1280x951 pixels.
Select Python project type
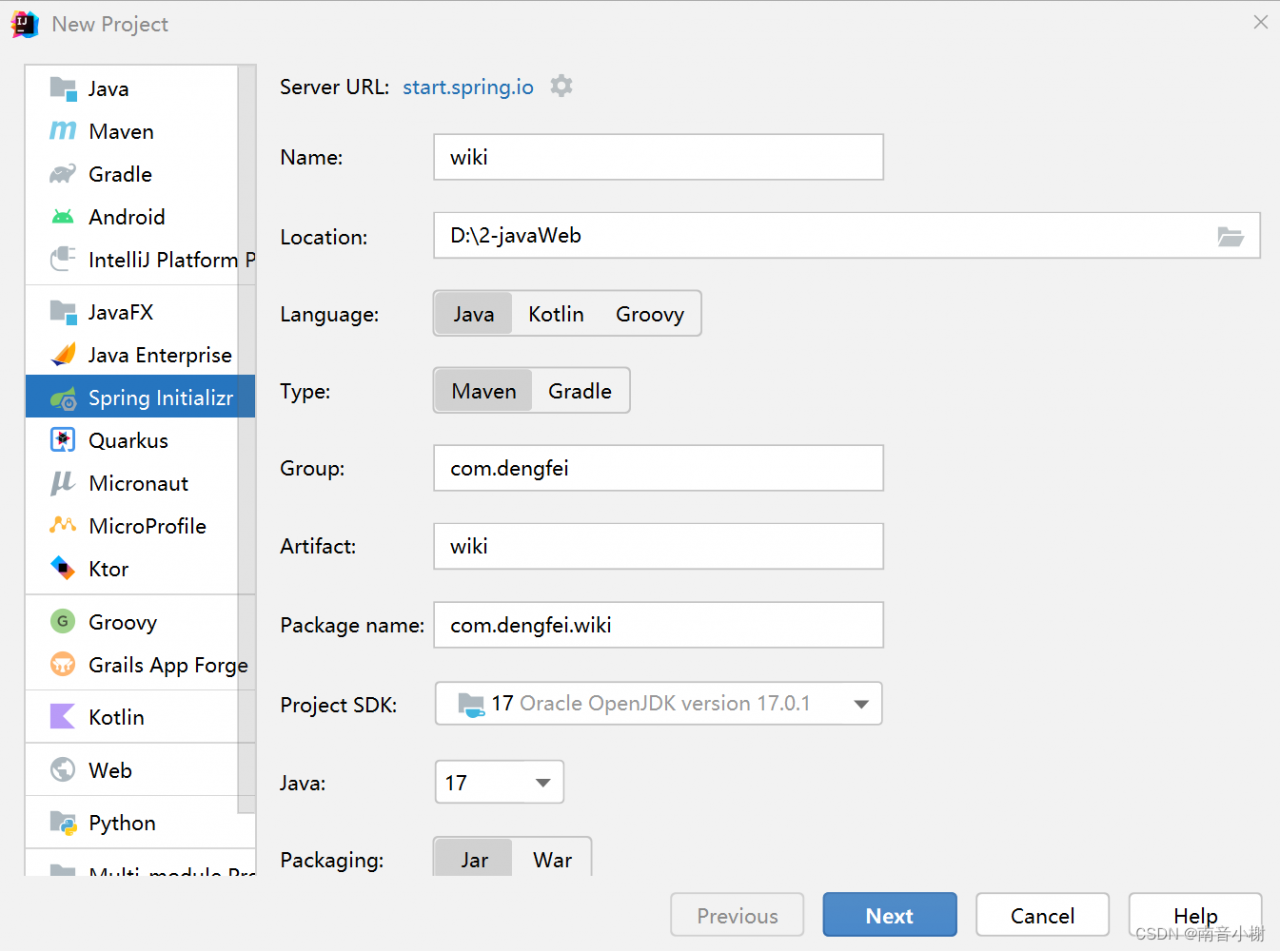(x=132, y=823)
